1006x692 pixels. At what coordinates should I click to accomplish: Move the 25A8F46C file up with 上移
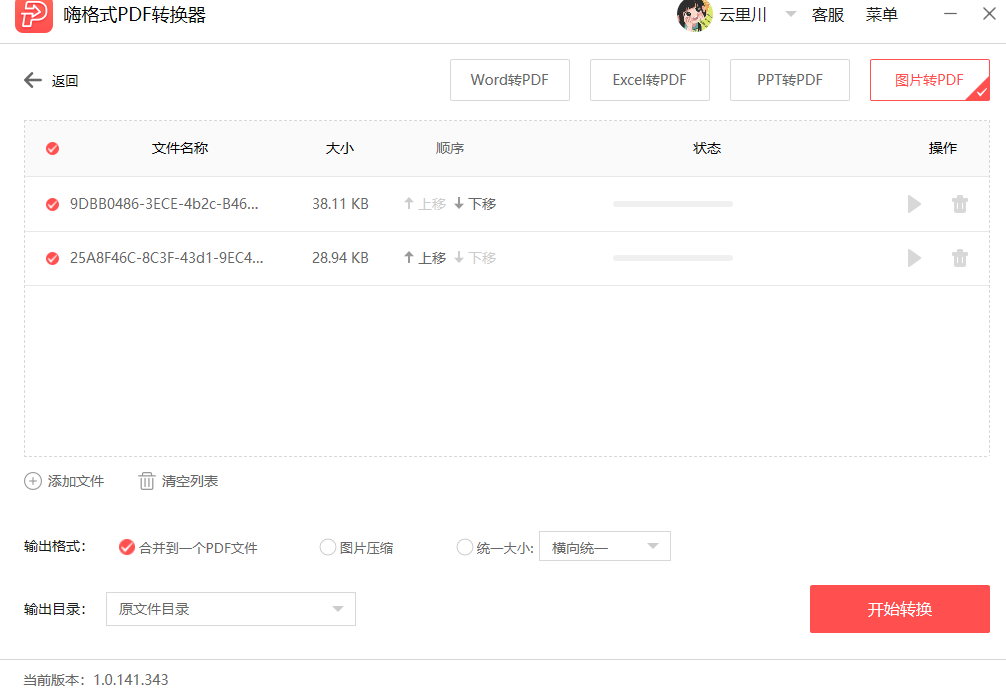coord(425,258)
